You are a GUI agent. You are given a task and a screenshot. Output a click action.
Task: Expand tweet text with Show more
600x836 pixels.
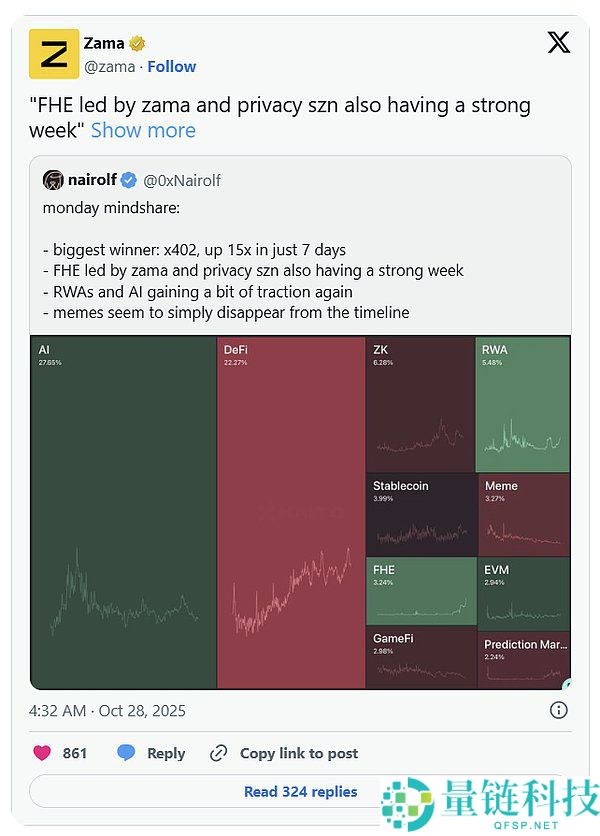(x=143, y=130)
